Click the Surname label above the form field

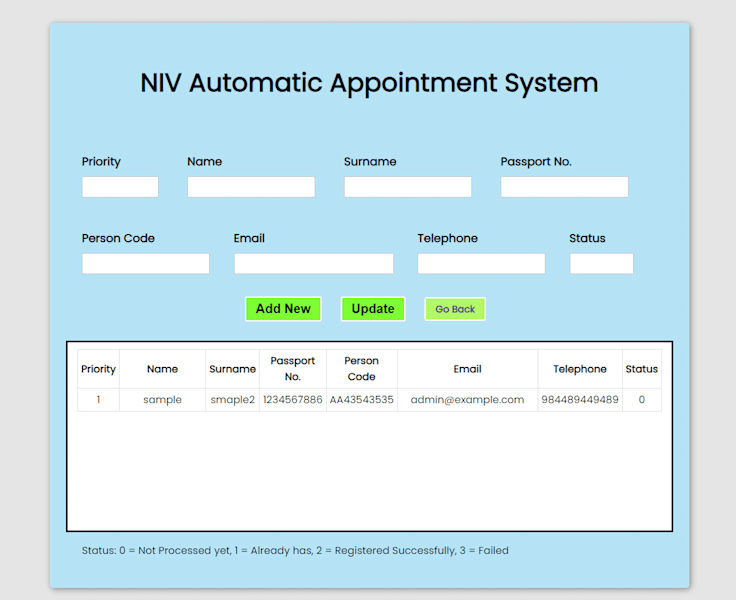tap(370, 162)
